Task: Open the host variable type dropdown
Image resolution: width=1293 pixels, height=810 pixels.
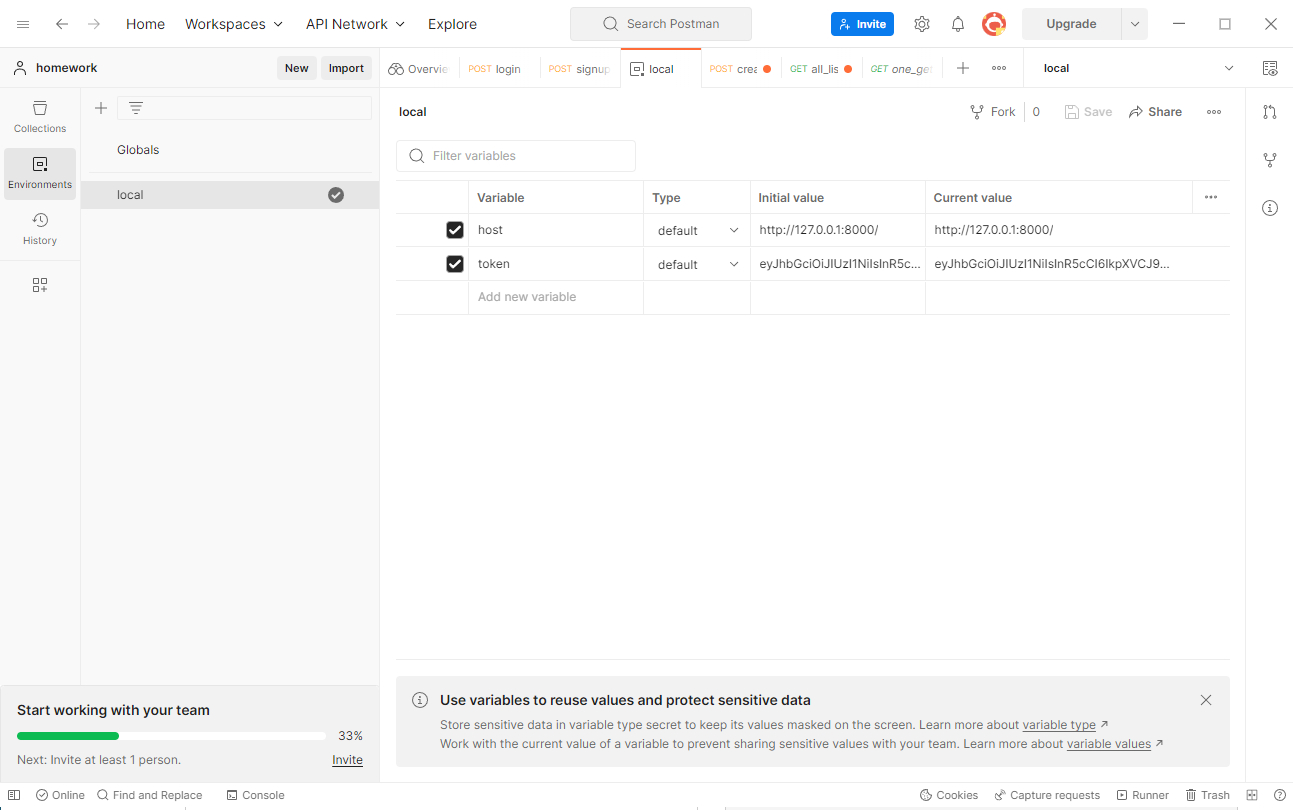Action: 698,231
